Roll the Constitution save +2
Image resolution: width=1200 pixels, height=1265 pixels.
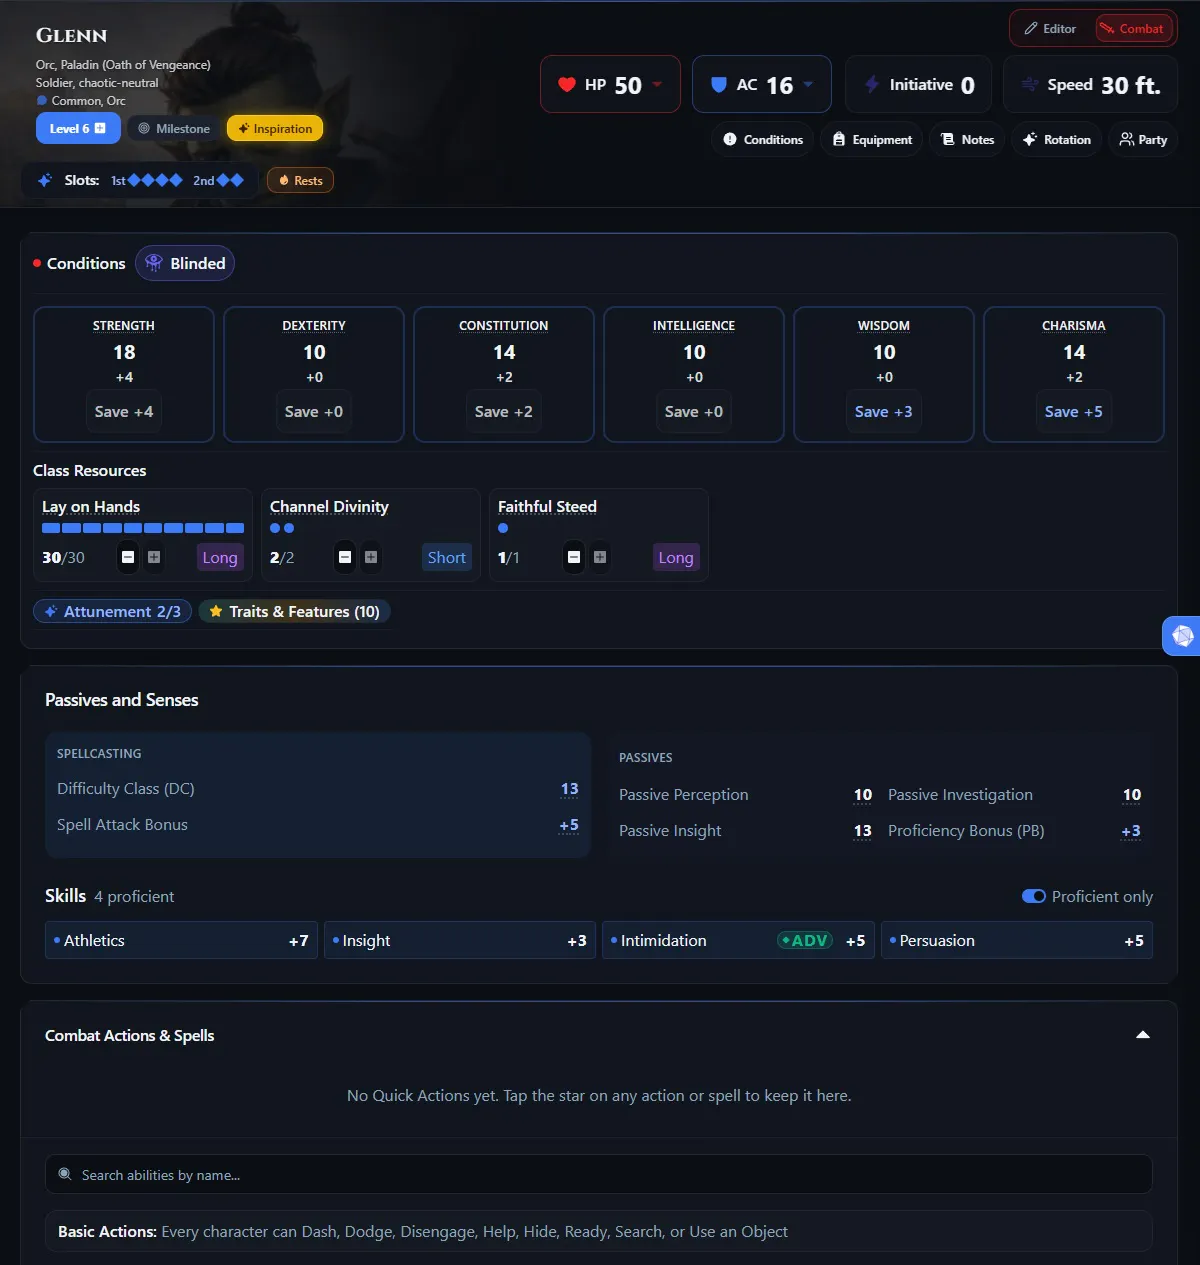[504, 412]
